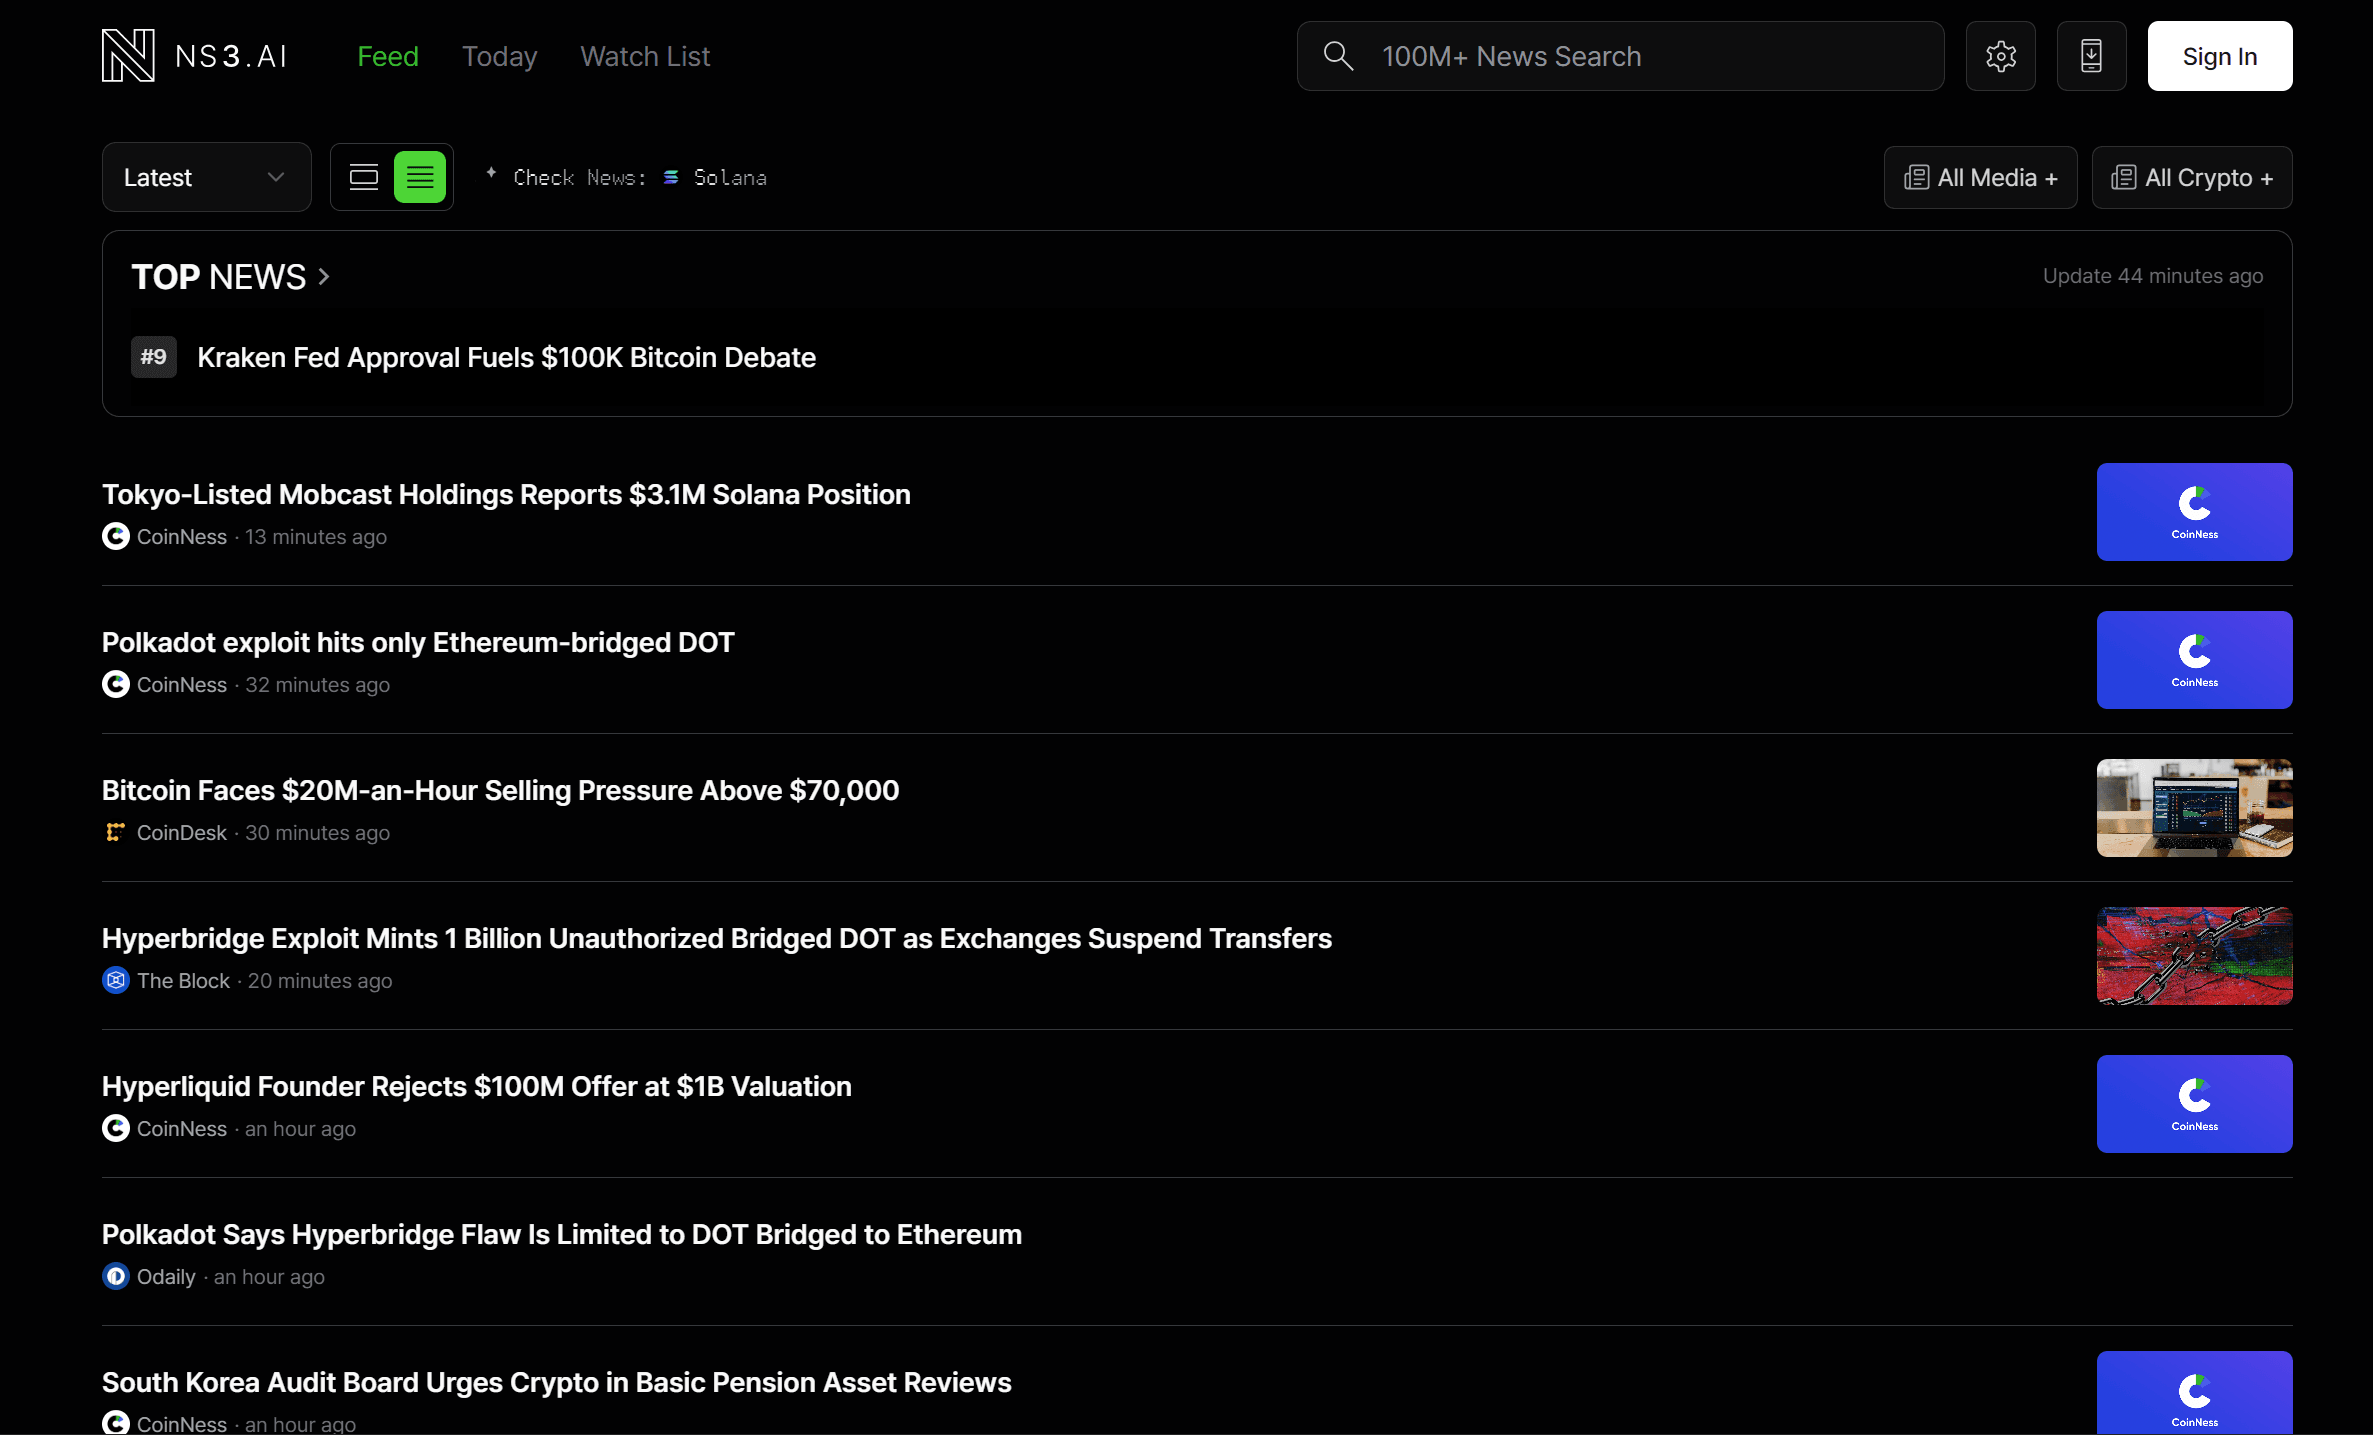Viewport: 2373px width, 1435px height.
Task: Open the Latest sort dropdown
Action: coord(207,177)
